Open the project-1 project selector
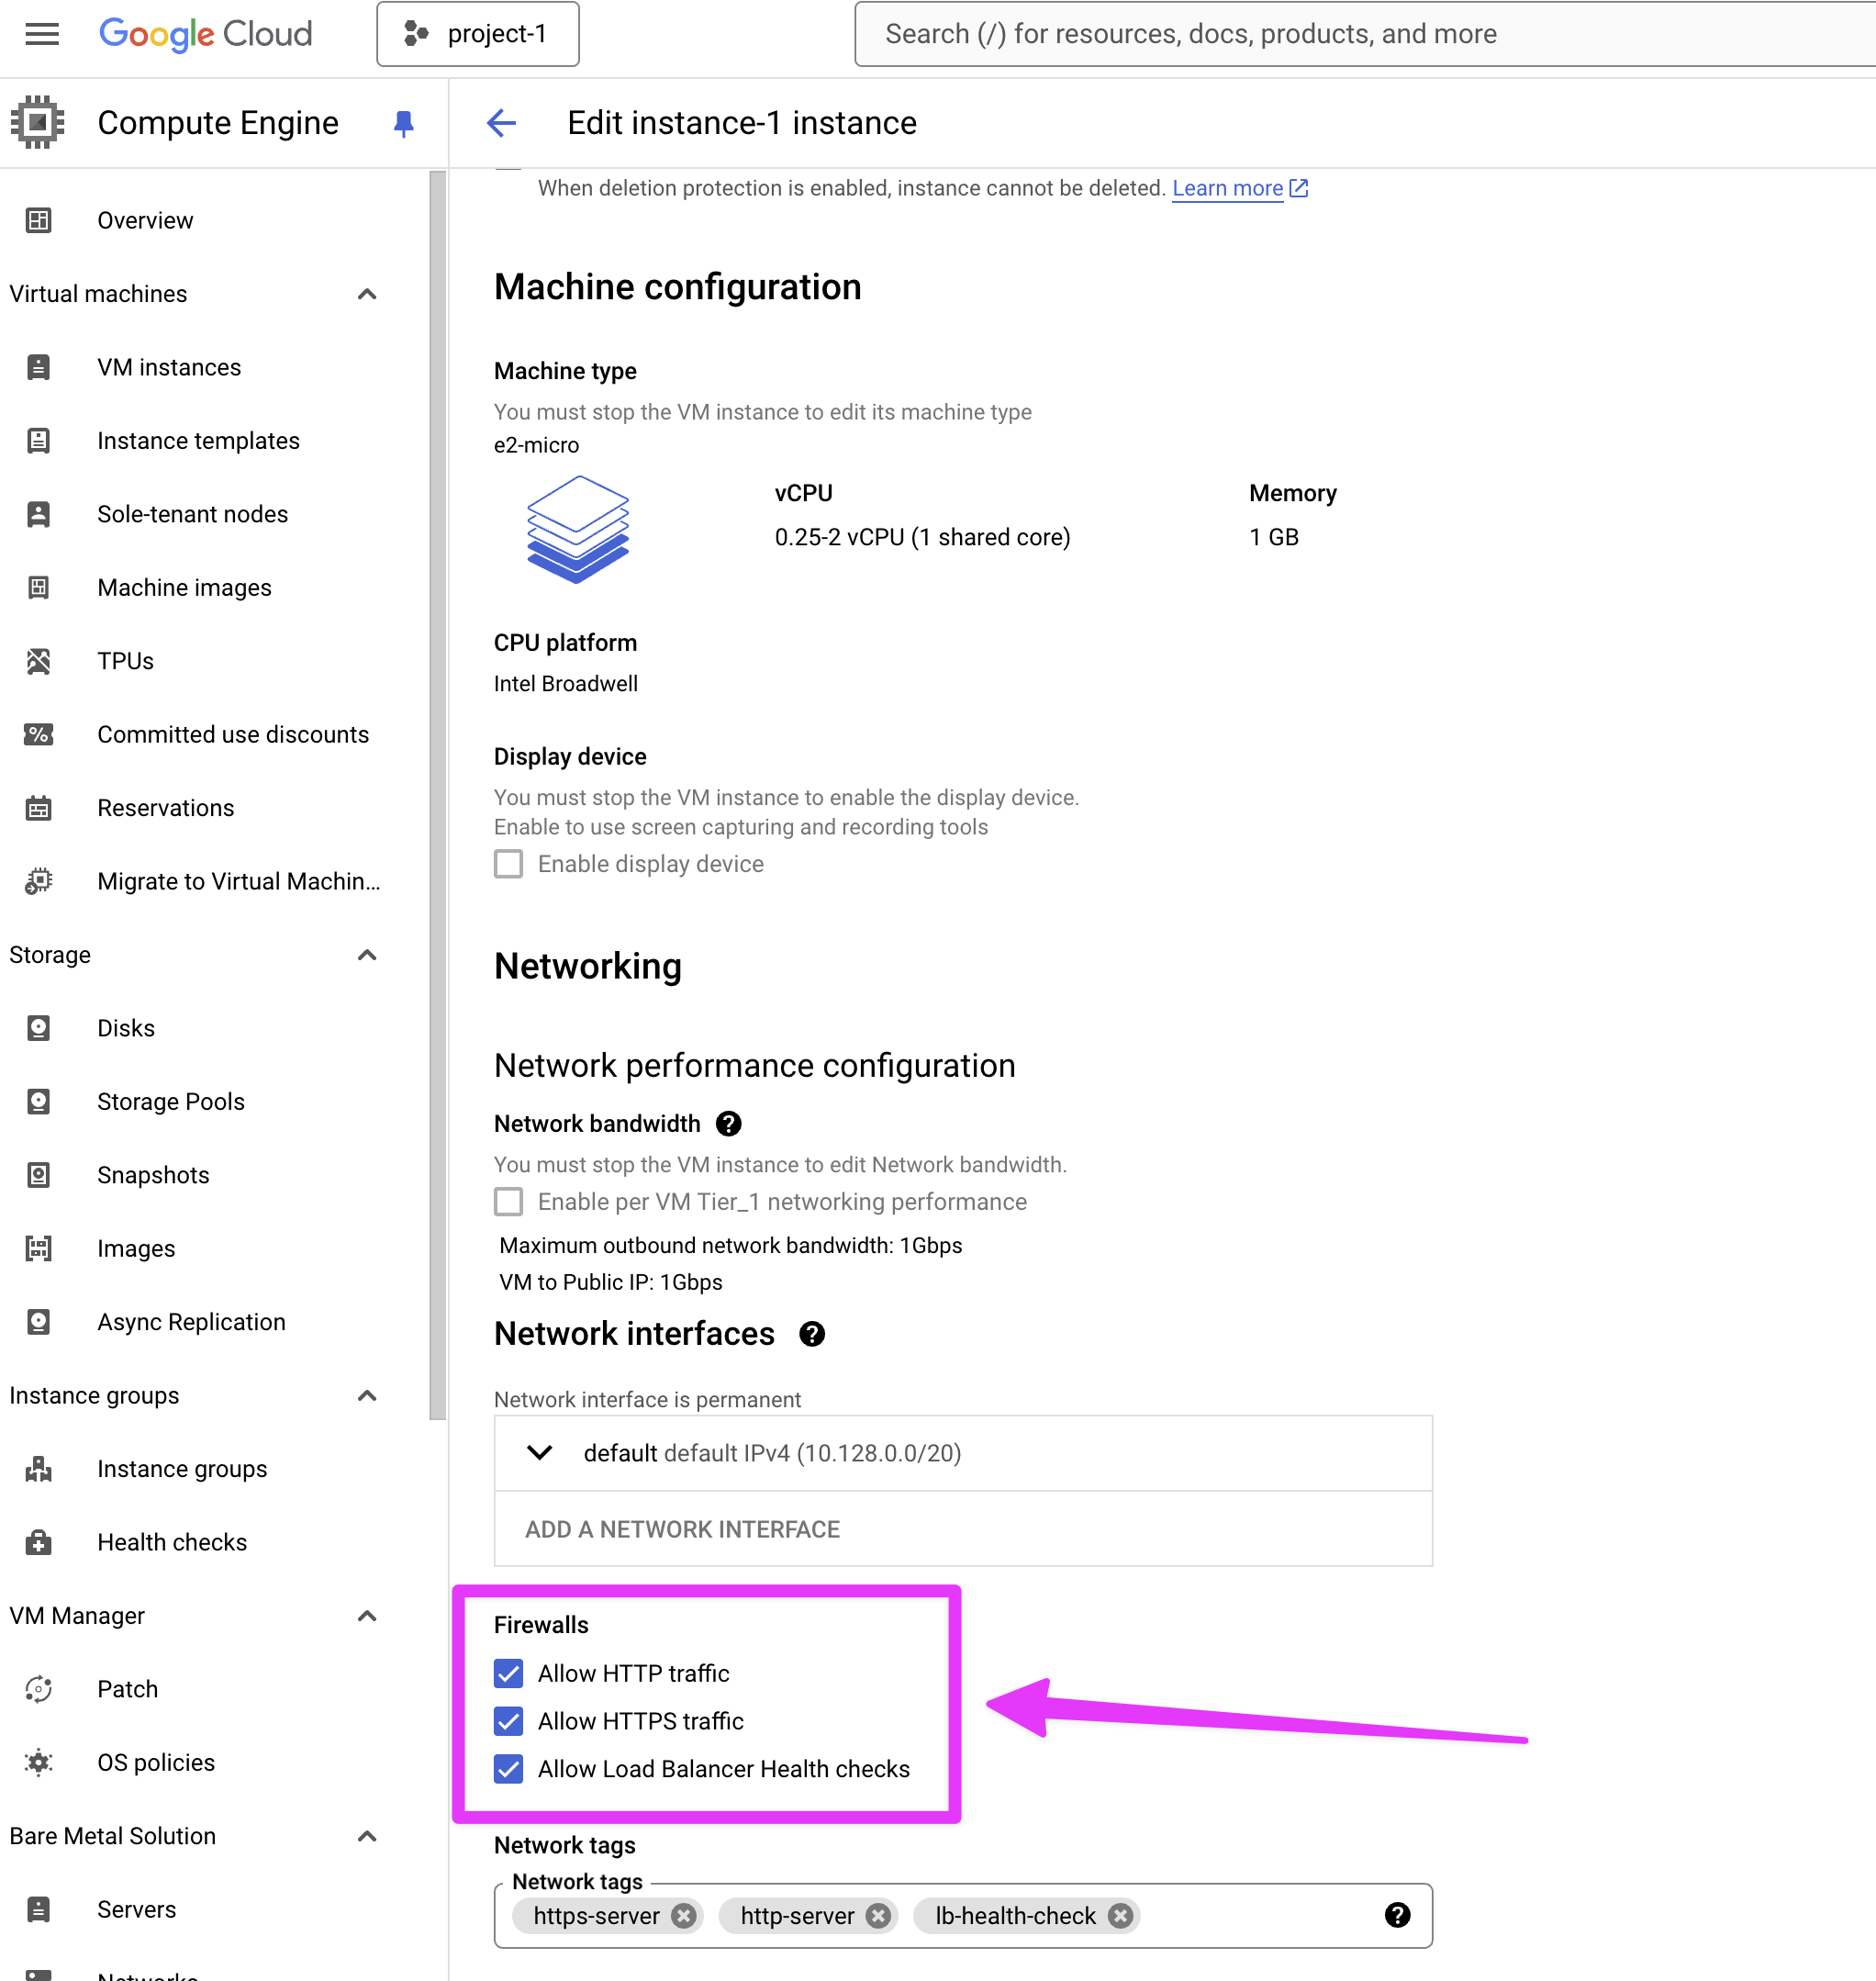 click(477, 34)
